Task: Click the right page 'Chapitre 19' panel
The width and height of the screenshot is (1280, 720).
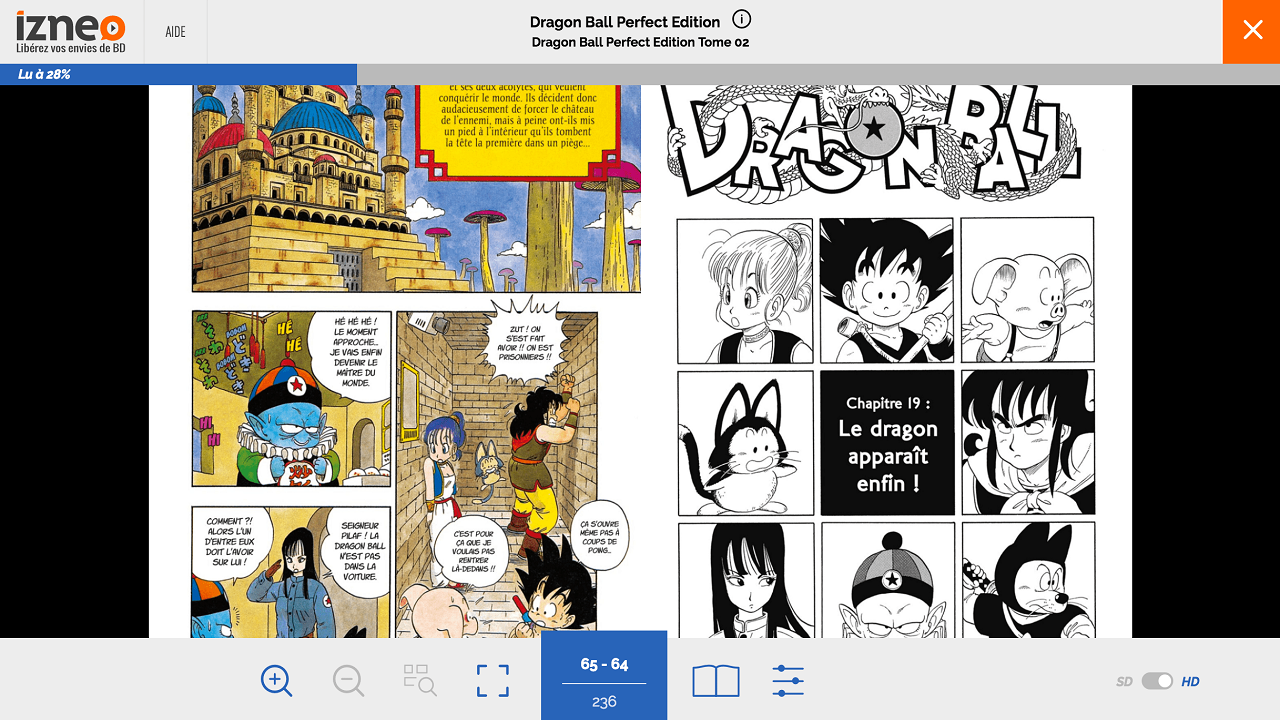Action: coord(888,443)
